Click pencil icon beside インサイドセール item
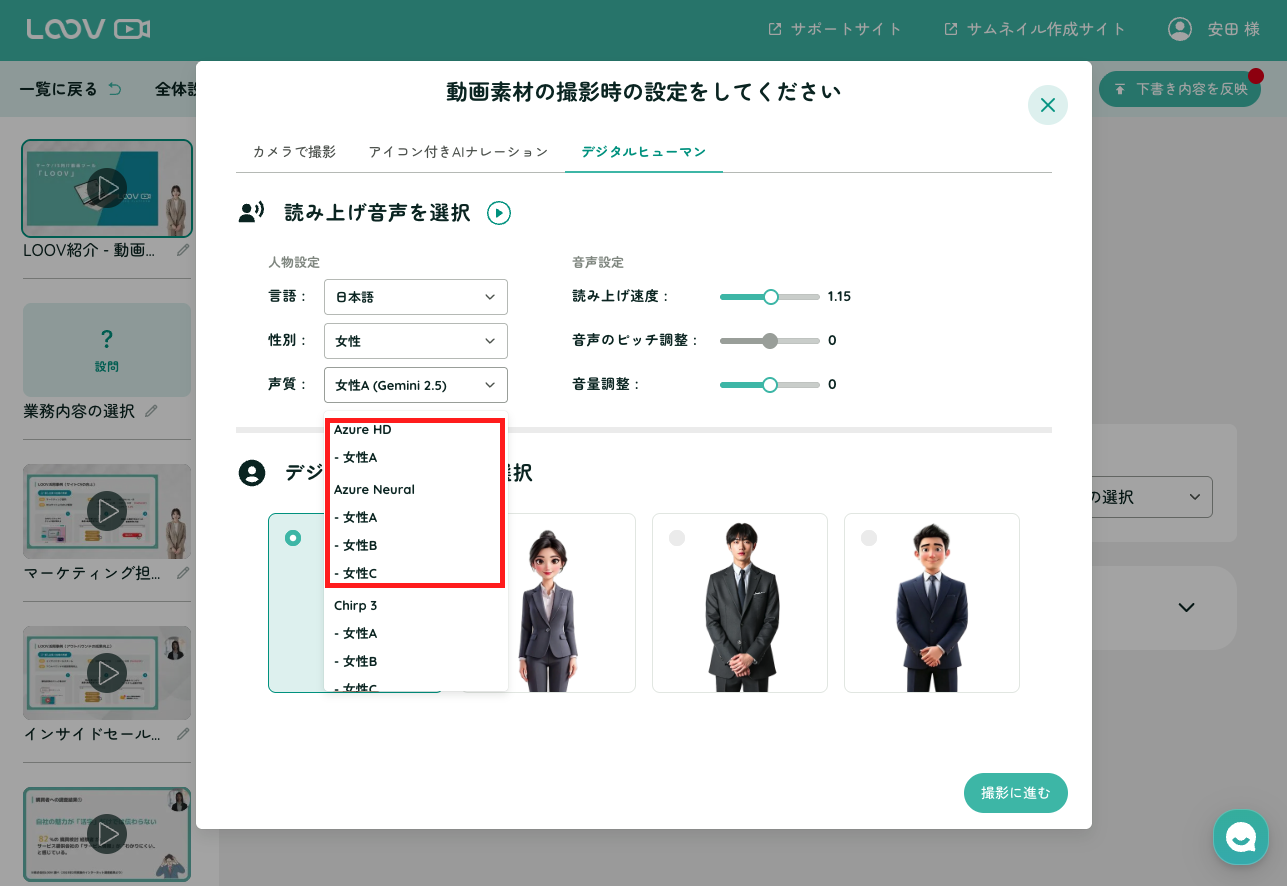Screen dimensions: 1287x886 click(x=183, y=734)
